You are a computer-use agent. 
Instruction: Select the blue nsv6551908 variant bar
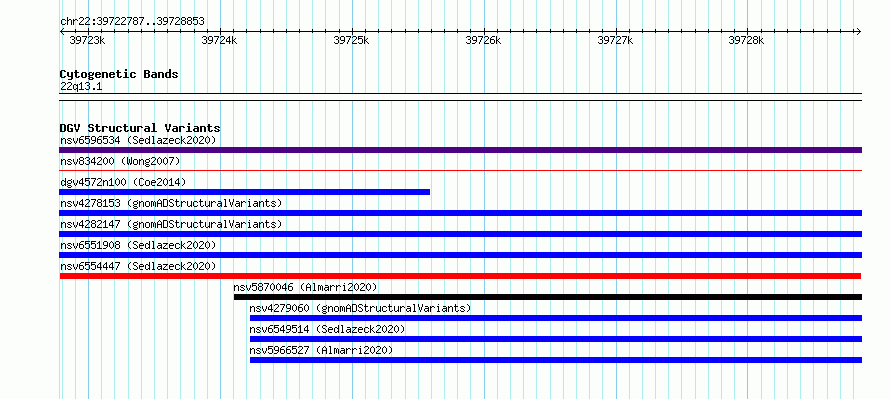coord(460,255)
